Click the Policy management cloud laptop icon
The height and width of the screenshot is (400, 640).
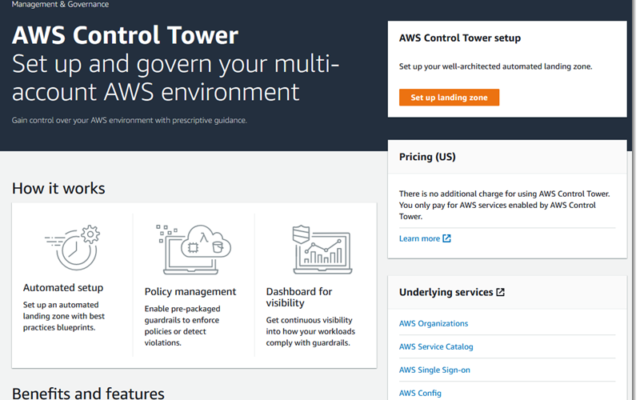pyautogui.click(x=193, y=249)
